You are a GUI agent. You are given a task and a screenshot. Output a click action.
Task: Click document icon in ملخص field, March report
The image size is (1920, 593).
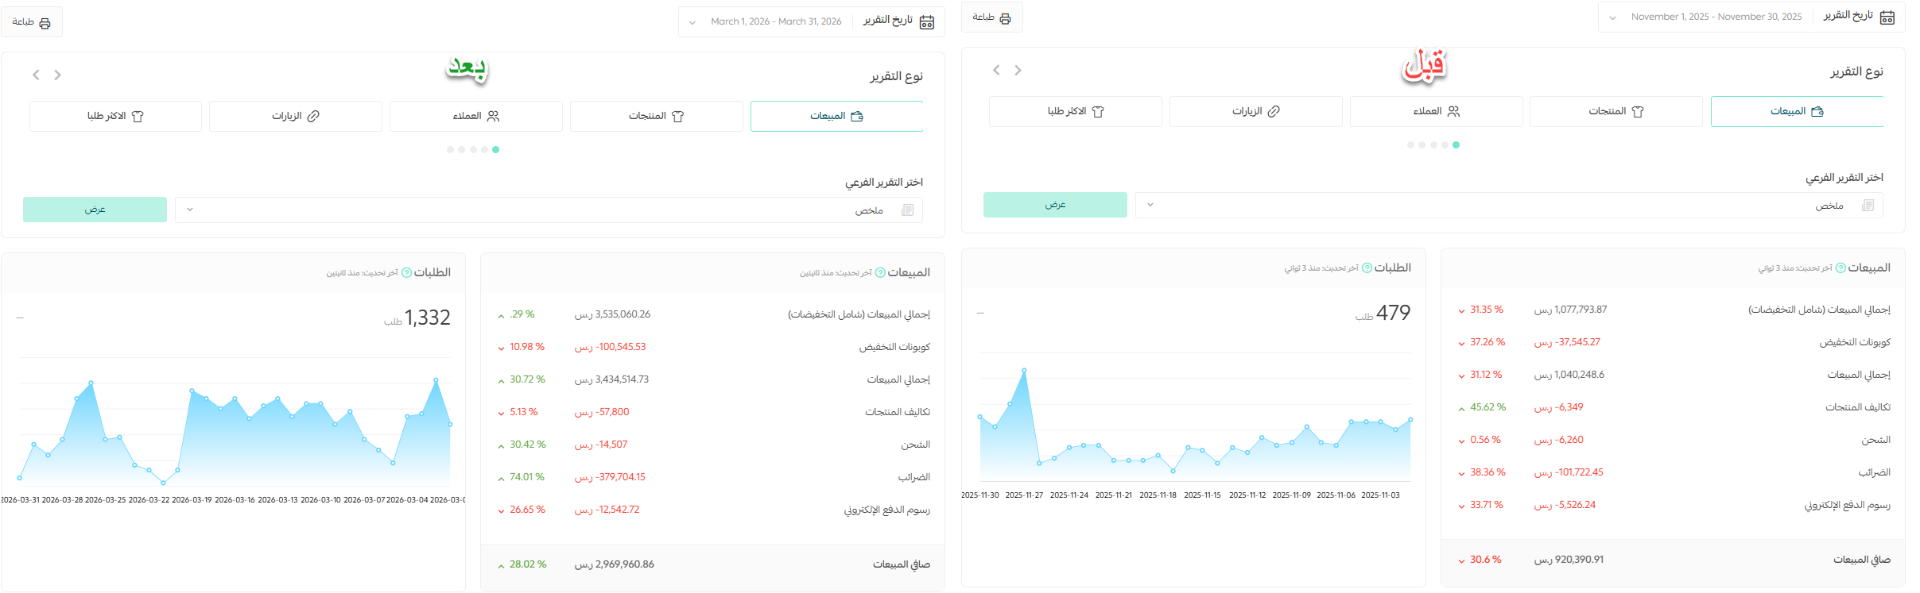coord(908,210)
